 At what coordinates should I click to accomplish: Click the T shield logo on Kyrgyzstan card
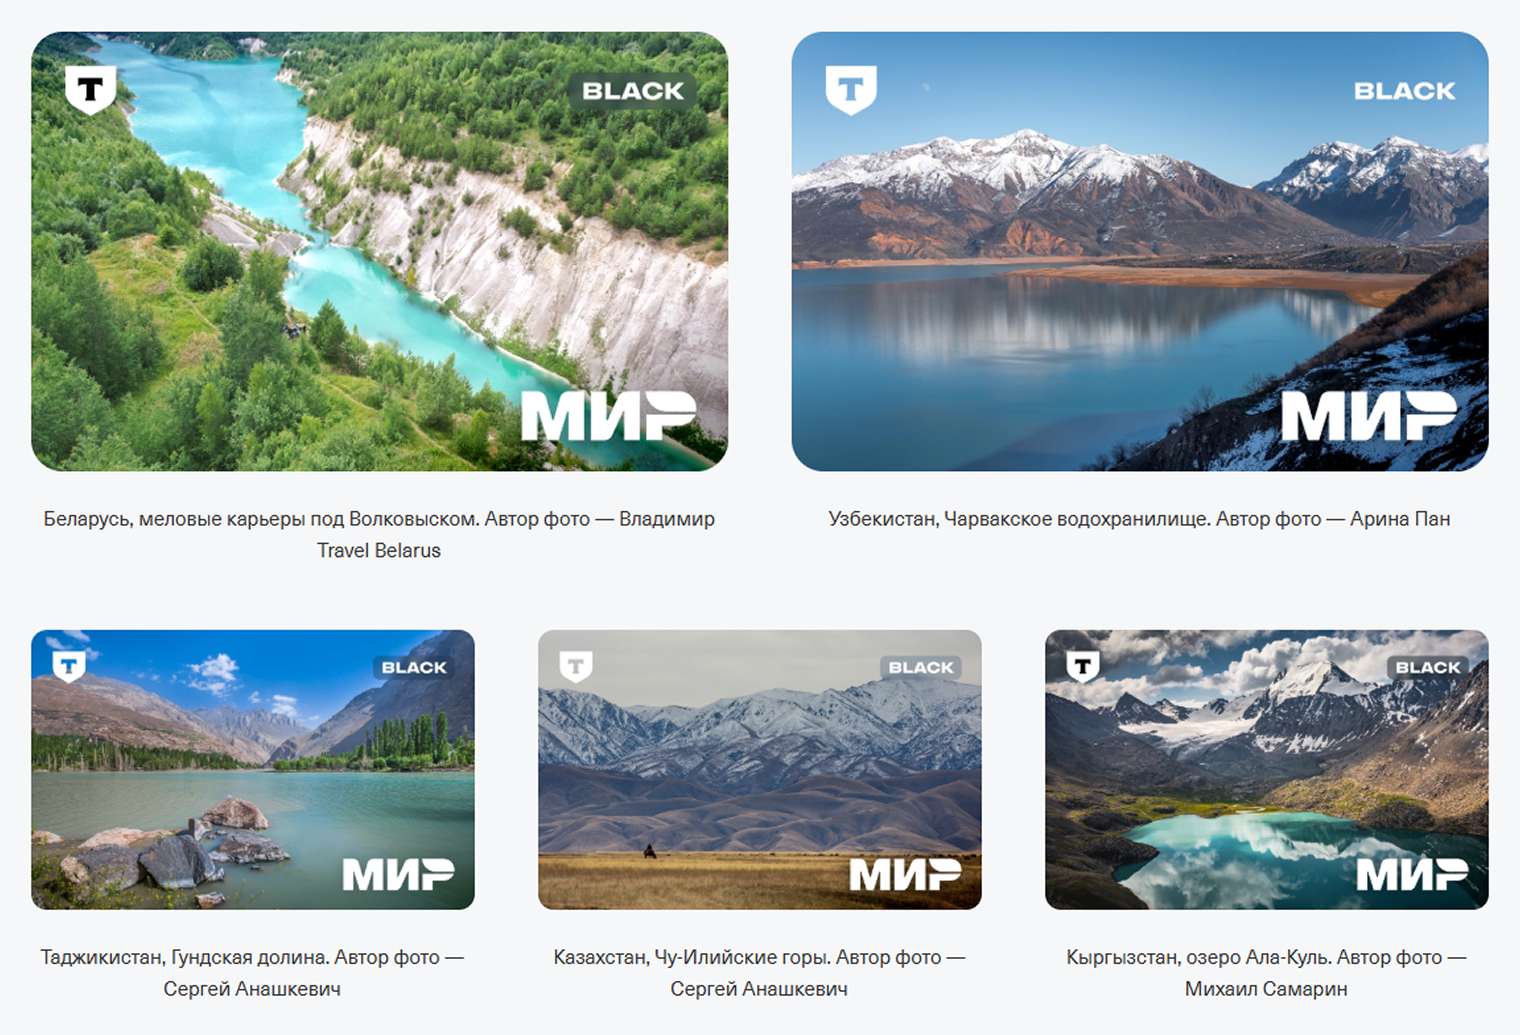[1083, 666]
